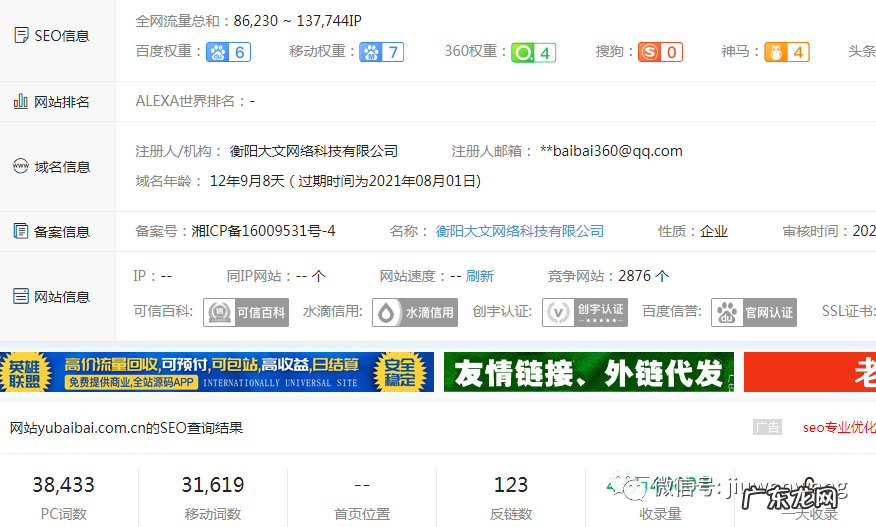This screenshot has width=876, height=527.
Task: Open the Baidu weight badge showing 6
Action: point(228,52)
